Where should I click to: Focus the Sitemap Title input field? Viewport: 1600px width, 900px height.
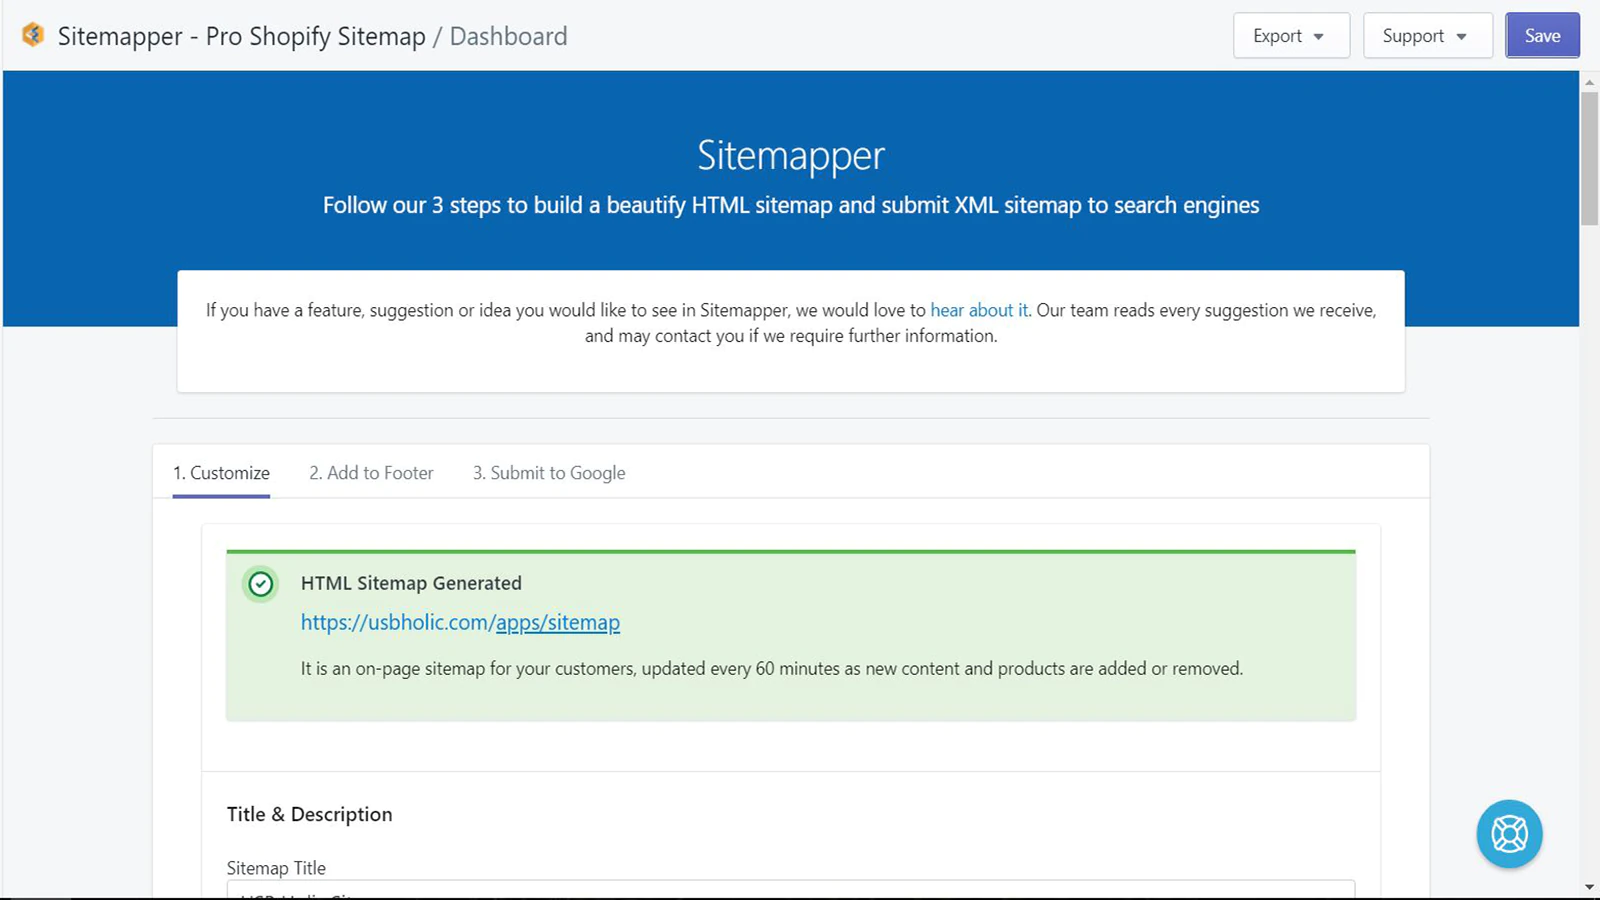pyautogui.click(x=790, y=889)
